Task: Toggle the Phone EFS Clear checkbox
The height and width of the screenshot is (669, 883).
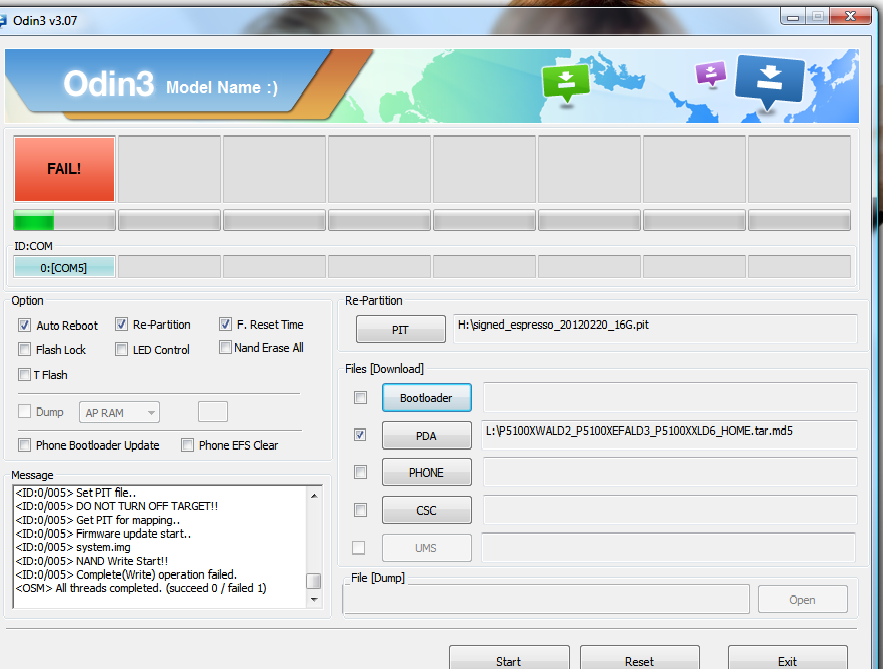Action: coord(187,445)
